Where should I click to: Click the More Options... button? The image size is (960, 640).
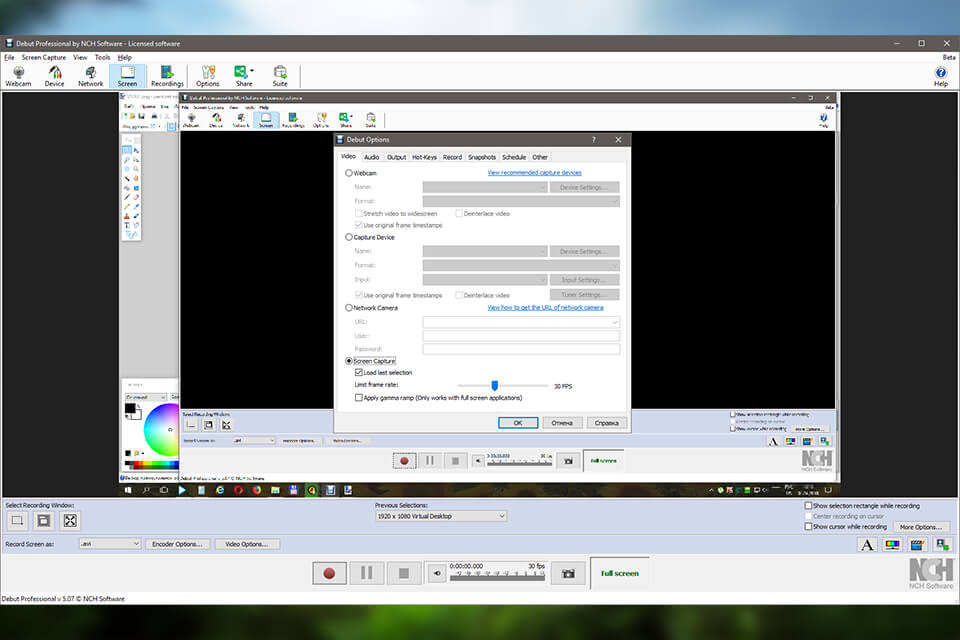pos(921,527)
